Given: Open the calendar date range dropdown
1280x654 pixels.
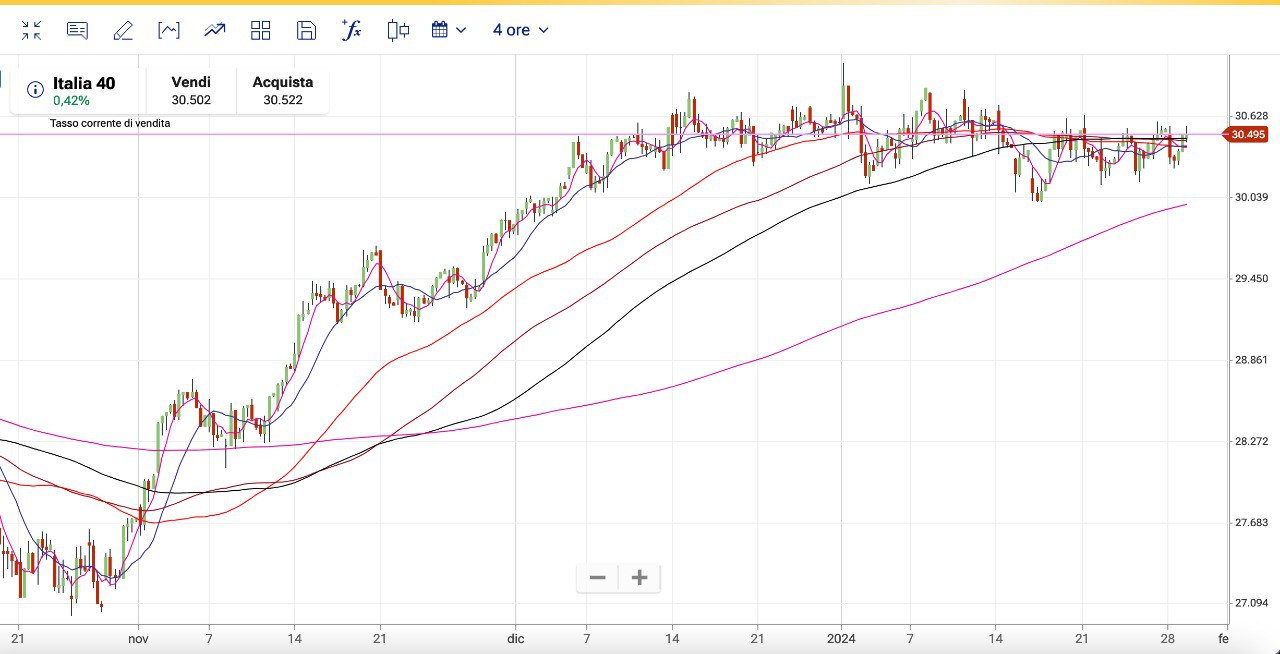Looking at the screenshot, I should click(440, 30).
